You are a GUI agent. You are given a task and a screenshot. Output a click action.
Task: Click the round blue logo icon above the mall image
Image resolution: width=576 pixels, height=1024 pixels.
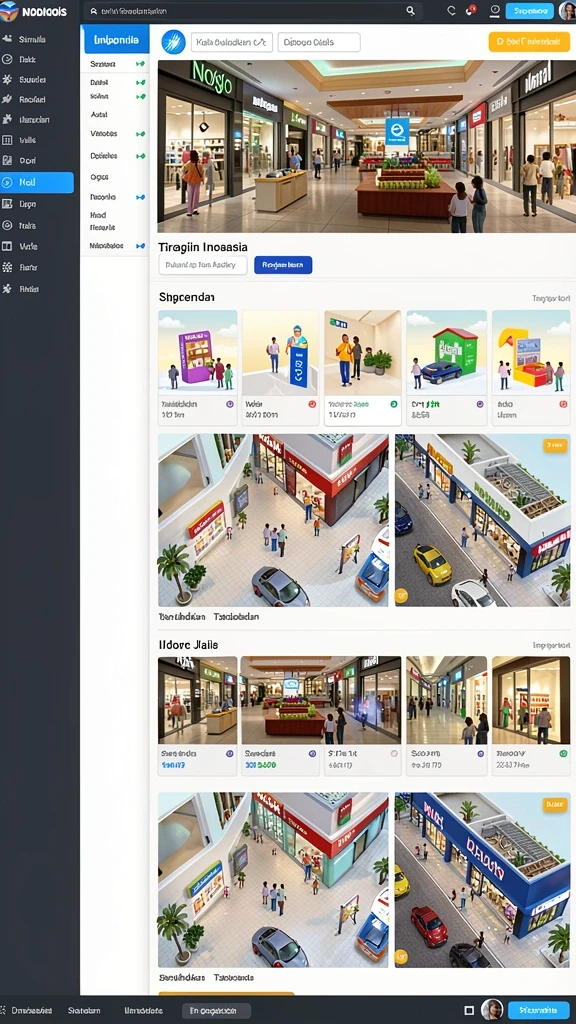pos(174,42)
